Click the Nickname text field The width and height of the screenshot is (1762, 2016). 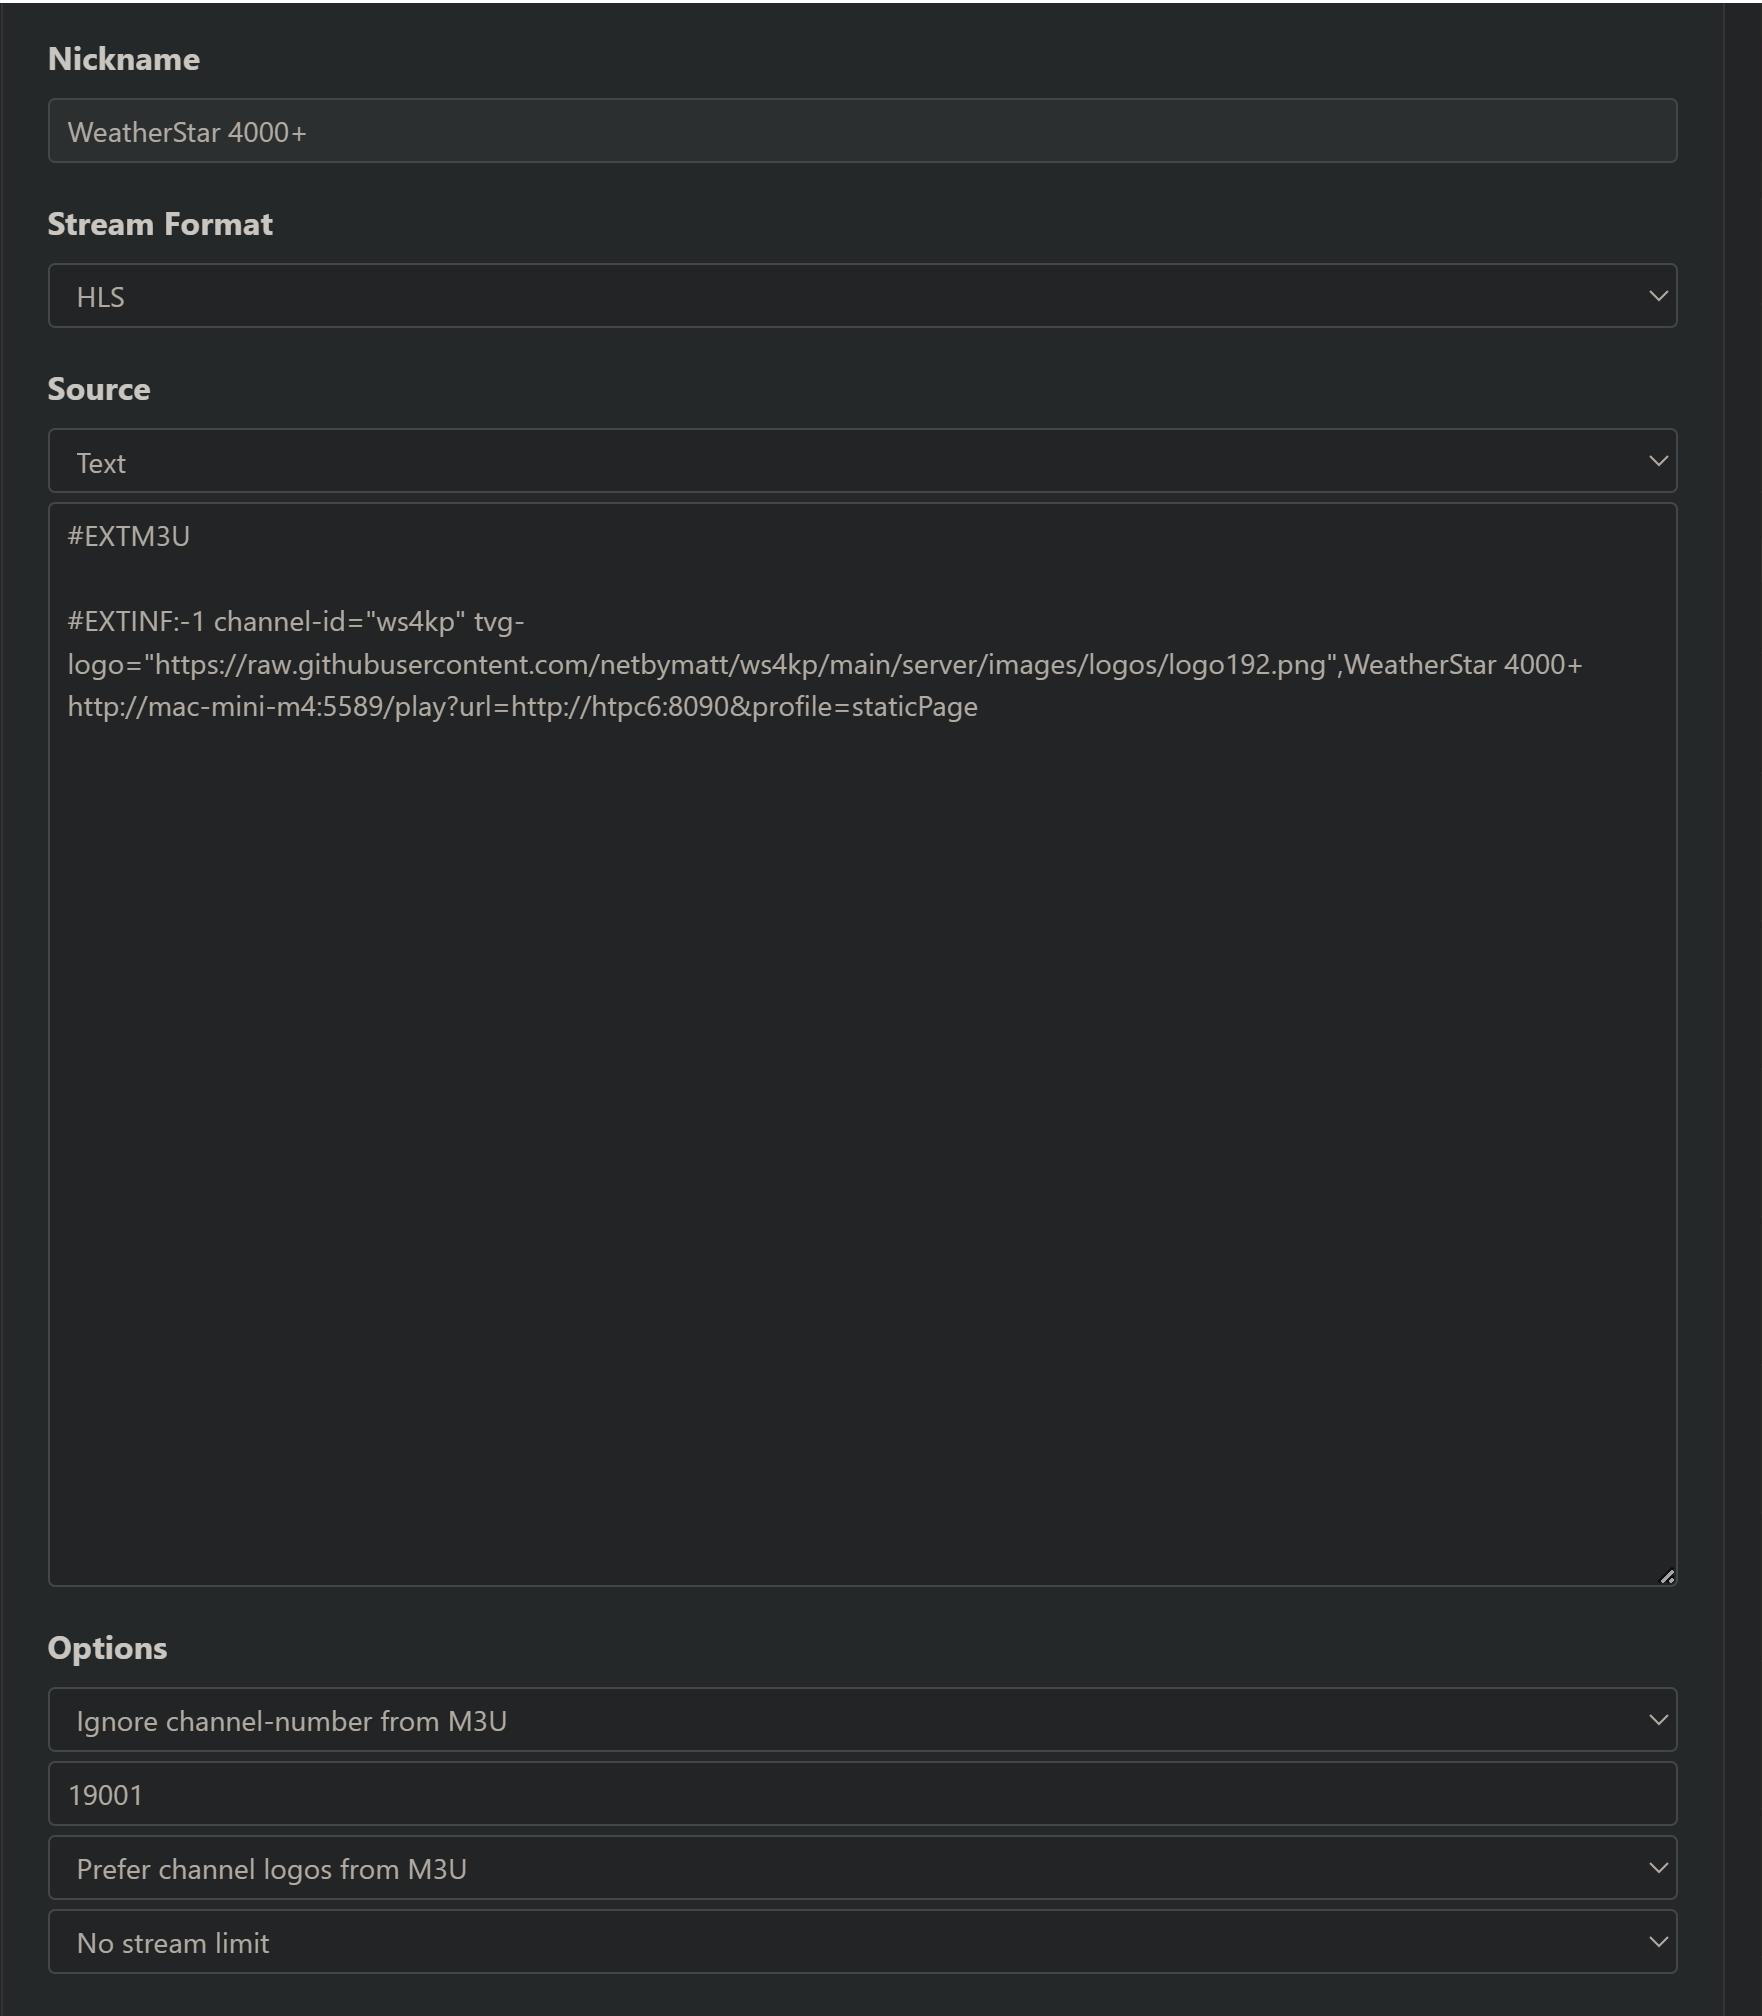[860, 131]
